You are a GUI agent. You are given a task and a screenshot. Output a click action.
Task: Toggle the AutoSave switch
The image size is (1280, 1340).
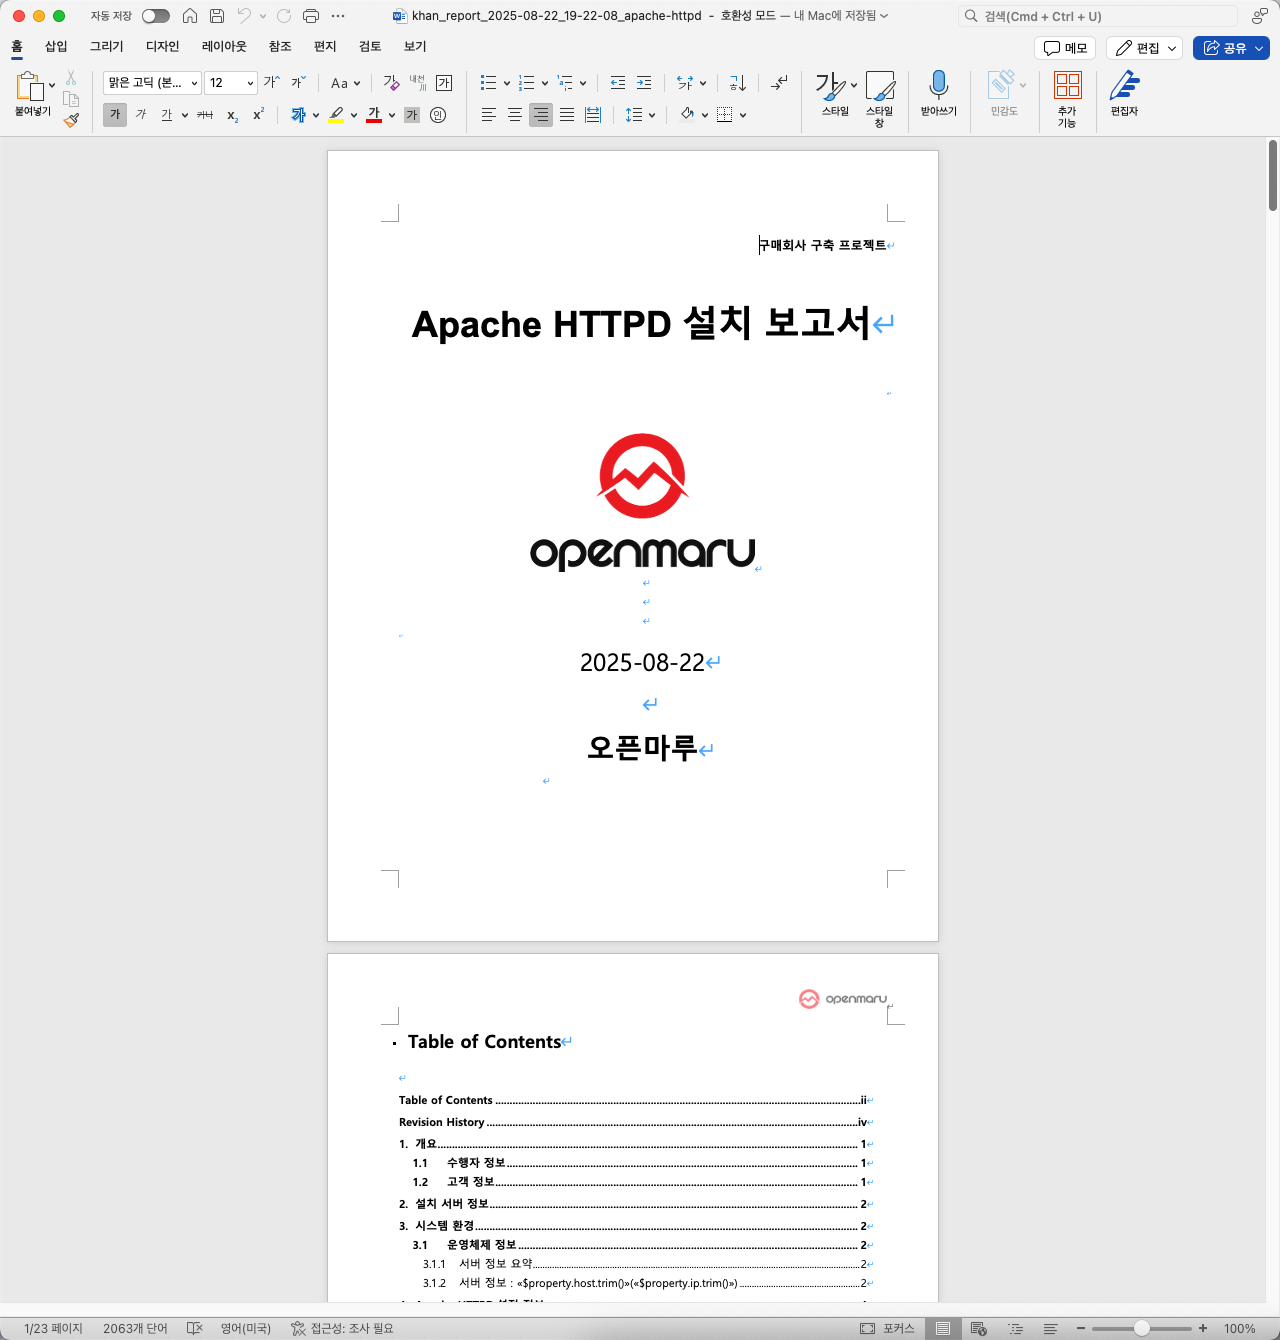point(155,16)
